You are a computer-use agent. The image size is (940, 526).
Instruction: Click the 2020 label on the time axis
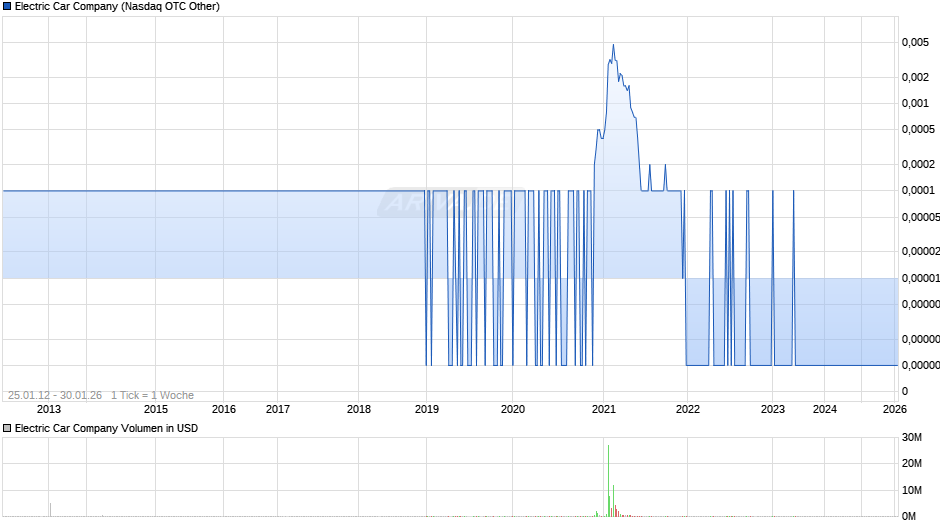point(513,409)
